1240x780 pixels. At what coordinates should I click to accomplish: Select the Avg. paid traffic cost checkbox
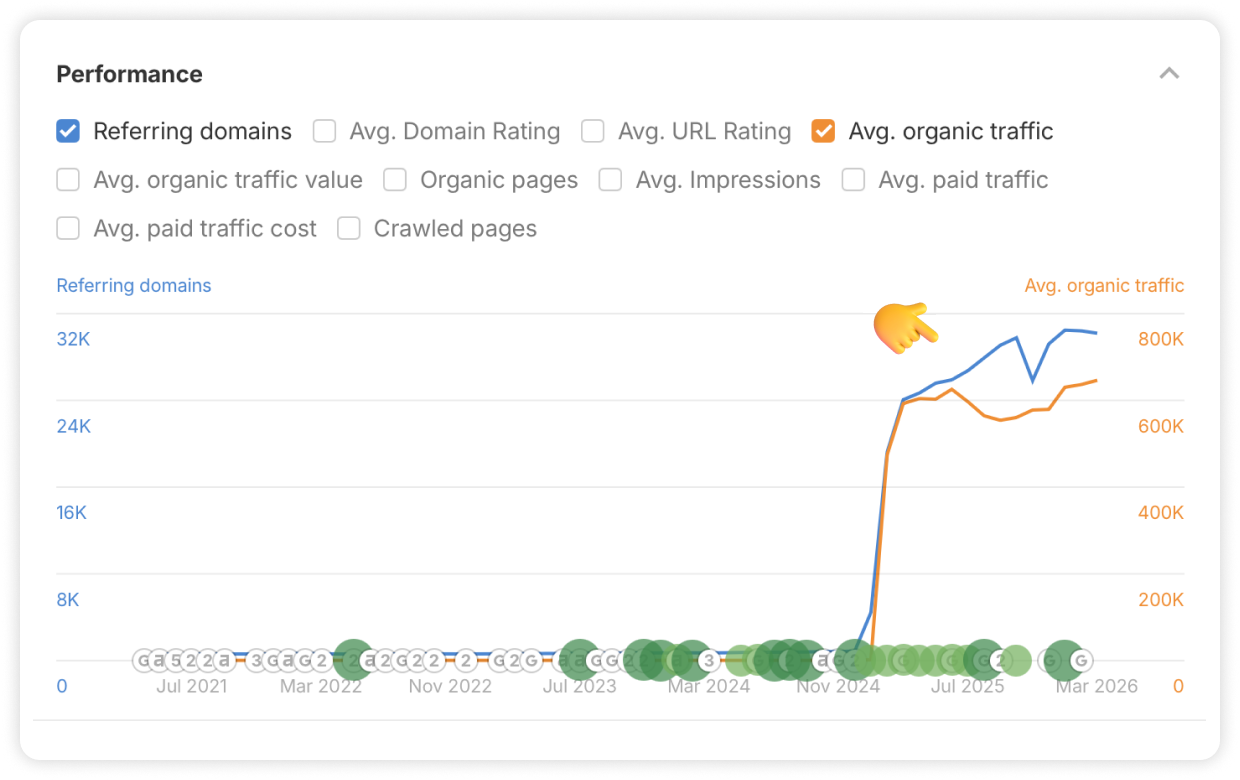click(x=68, y=229)
